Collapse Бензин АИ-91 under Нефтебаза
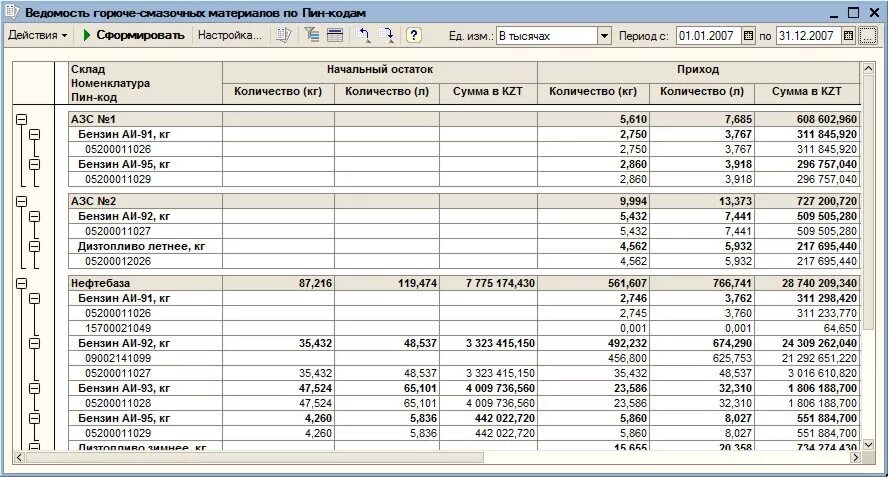888x477 pixels. [35, 298]
